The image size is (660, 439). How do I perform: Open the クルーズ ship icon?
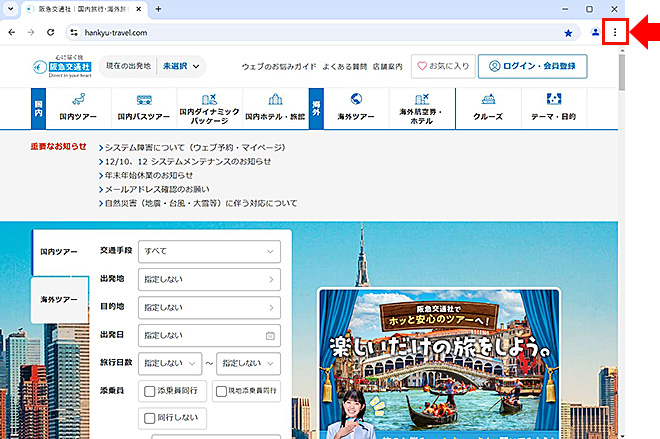pyautogui.click(x=489, y=100)
